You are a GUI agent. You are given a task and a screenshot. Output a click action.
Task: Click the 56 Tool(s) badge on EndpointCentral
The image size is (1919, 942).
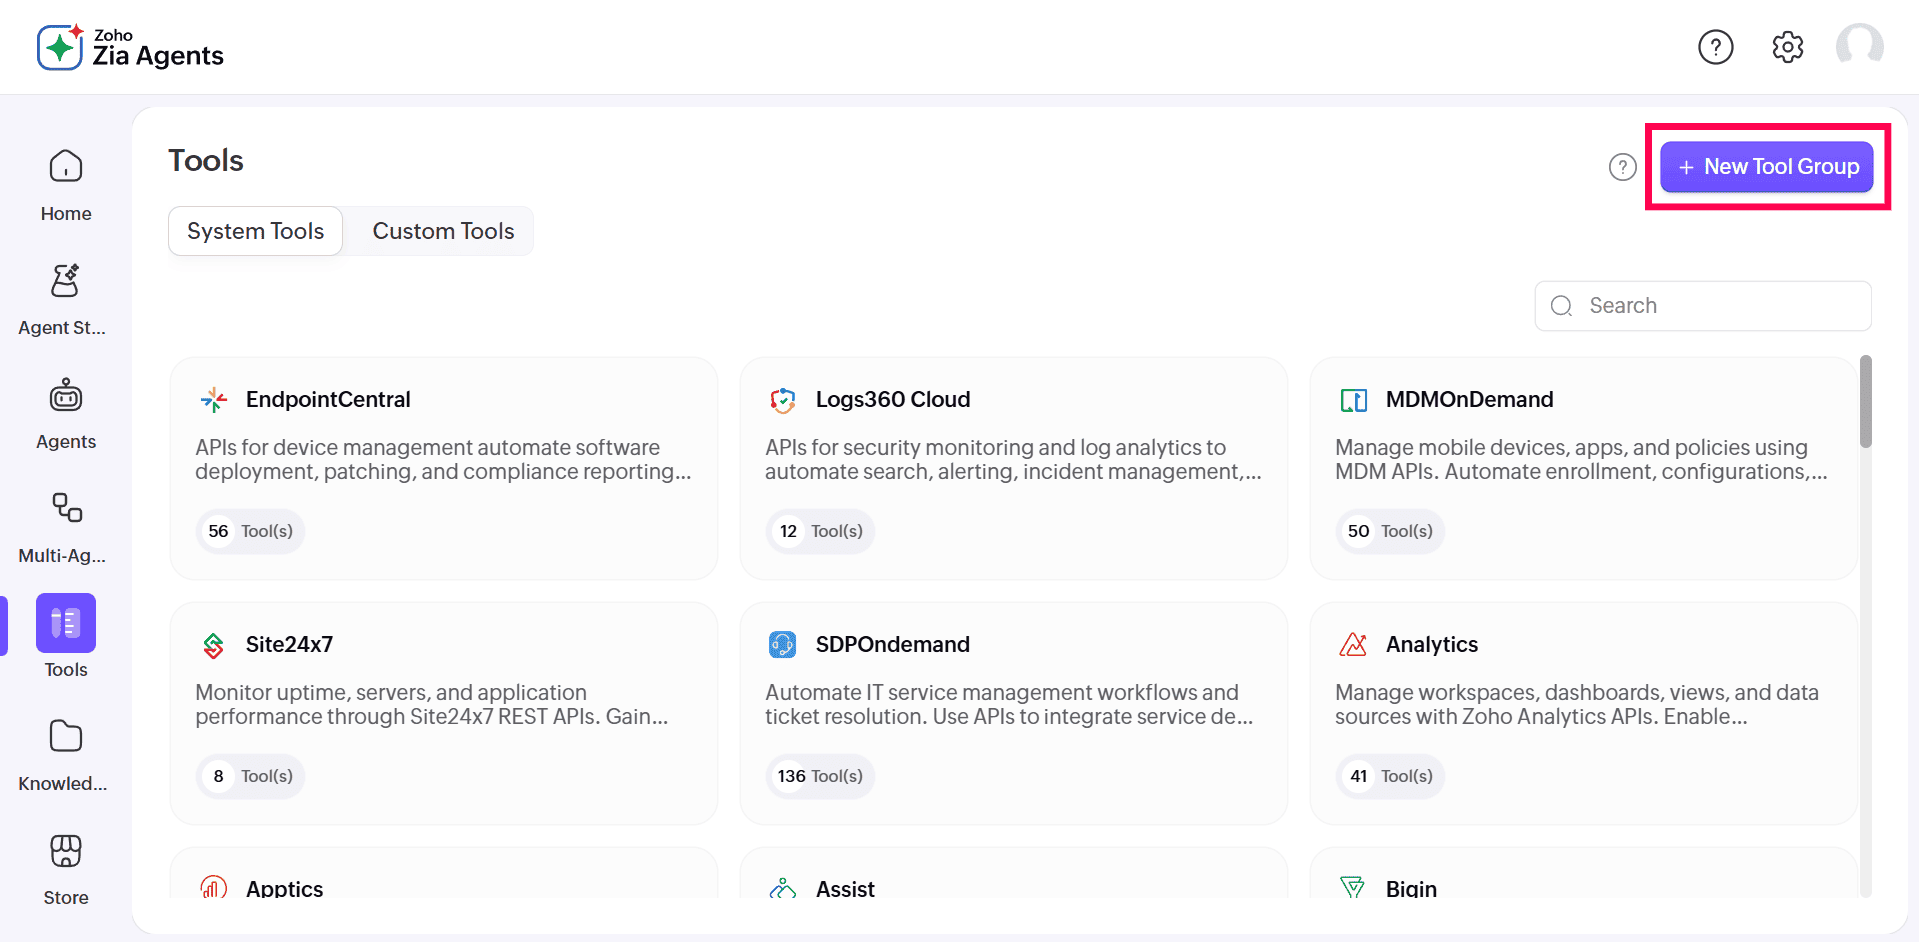[x=250, y=531]
